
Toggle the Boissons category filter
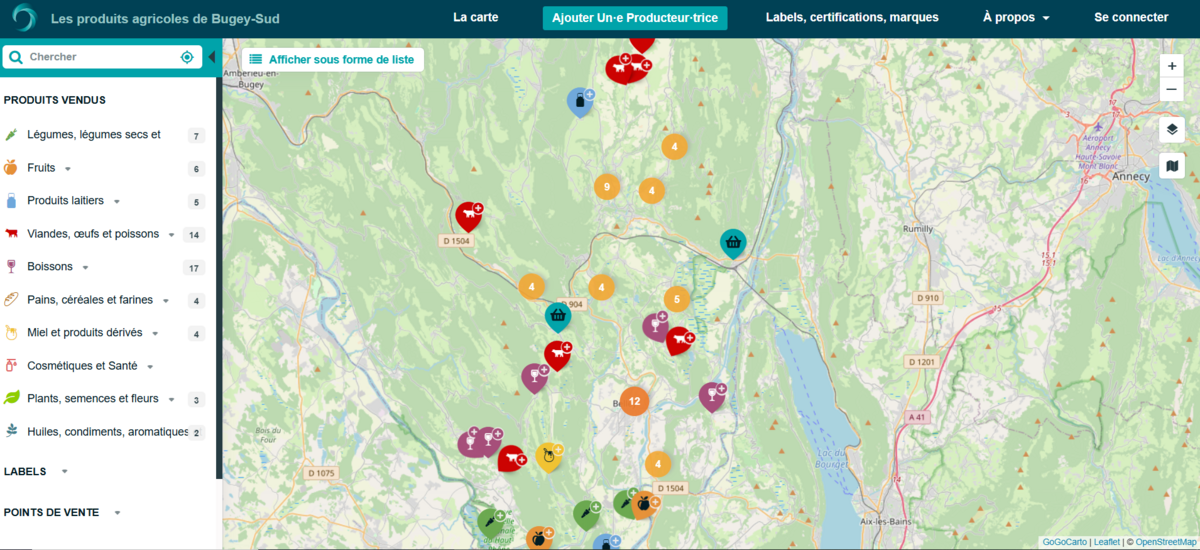[x=50, y=267]
